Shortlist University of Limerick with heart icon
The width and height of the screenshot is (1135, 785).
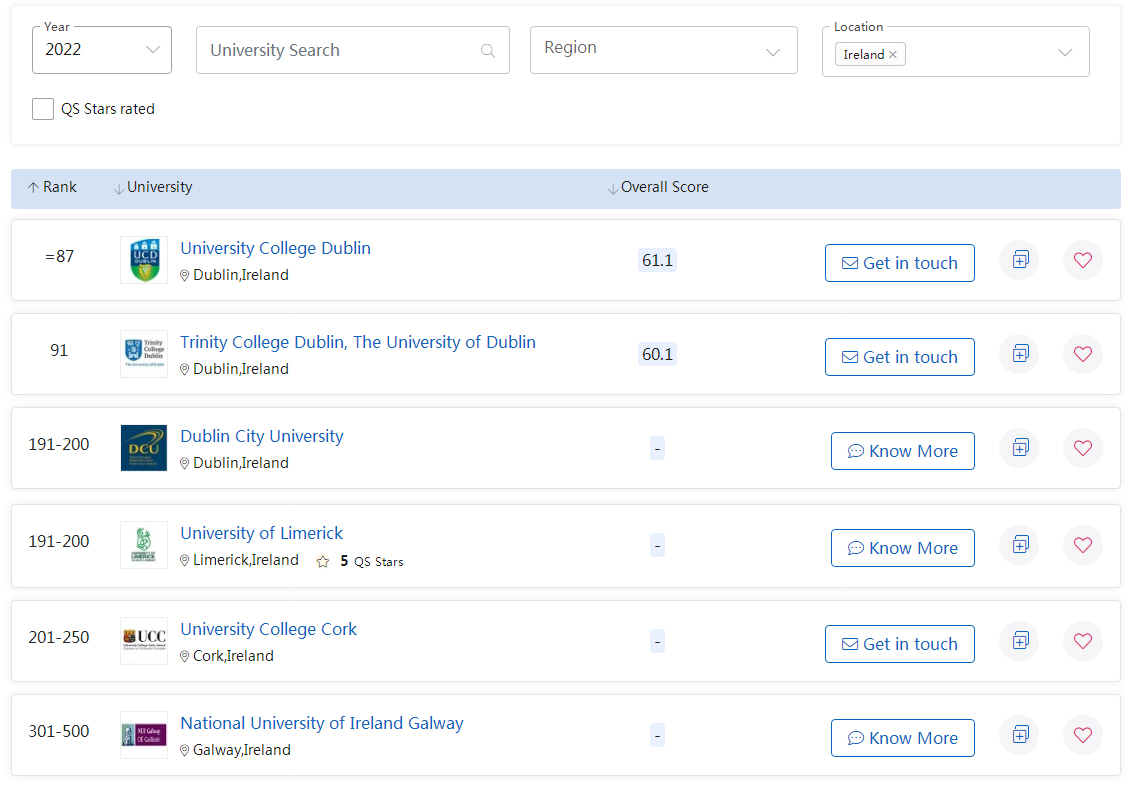[1082, 545]
